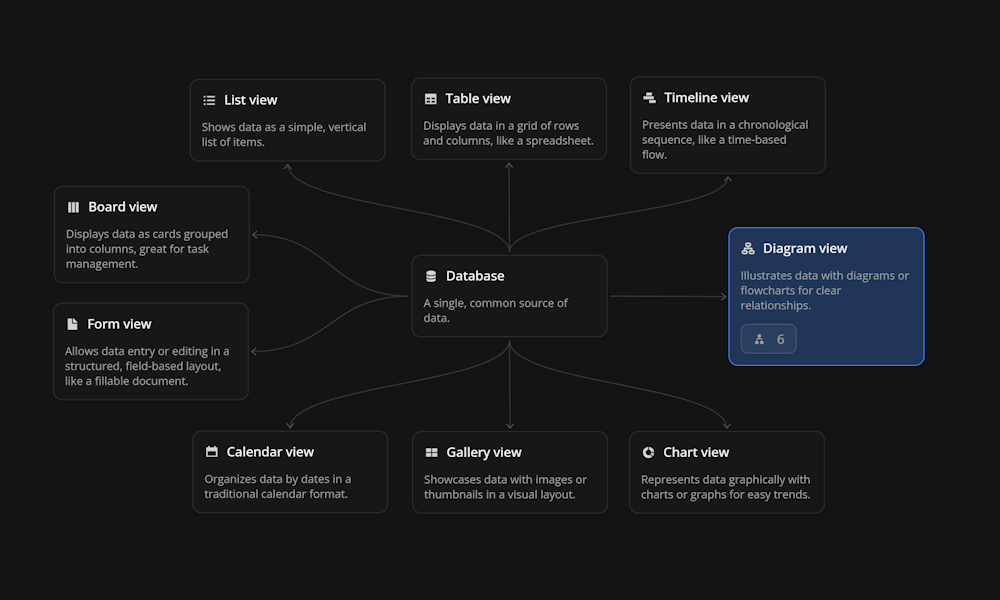Click text 'Displays data as cards grouped'

(147, 234)
